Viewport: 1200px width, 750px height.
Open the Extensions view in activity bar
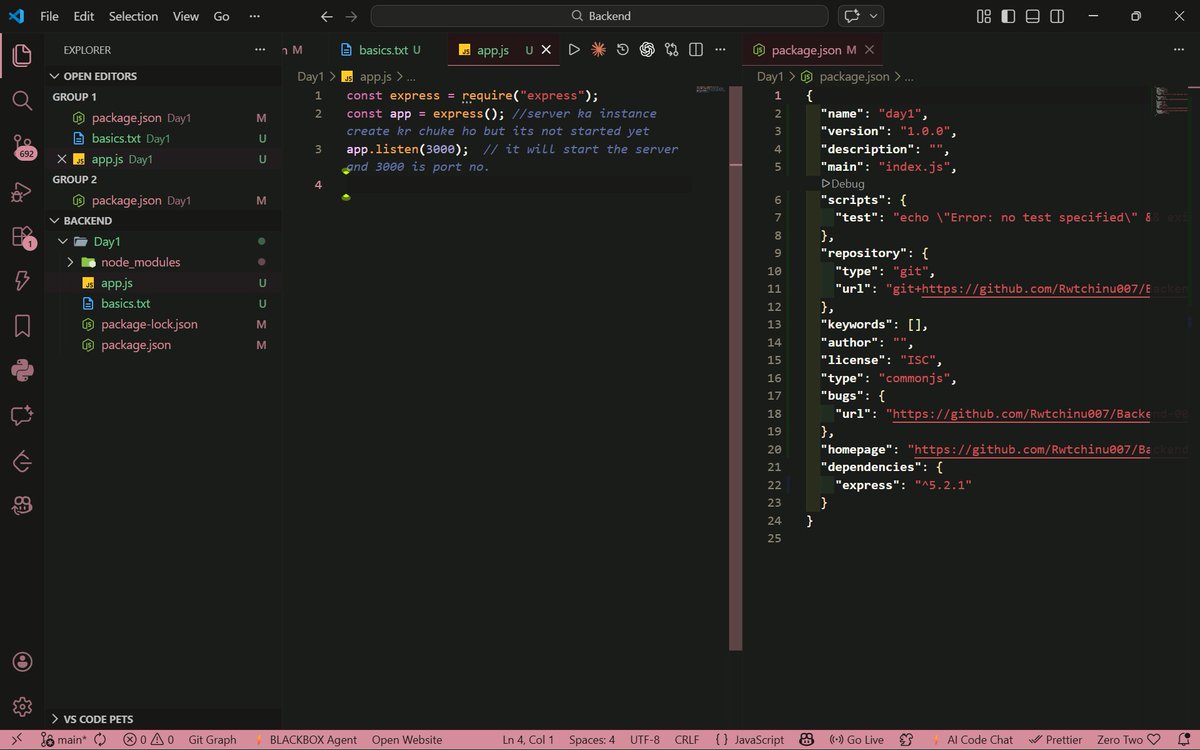[x=22, y=237]
